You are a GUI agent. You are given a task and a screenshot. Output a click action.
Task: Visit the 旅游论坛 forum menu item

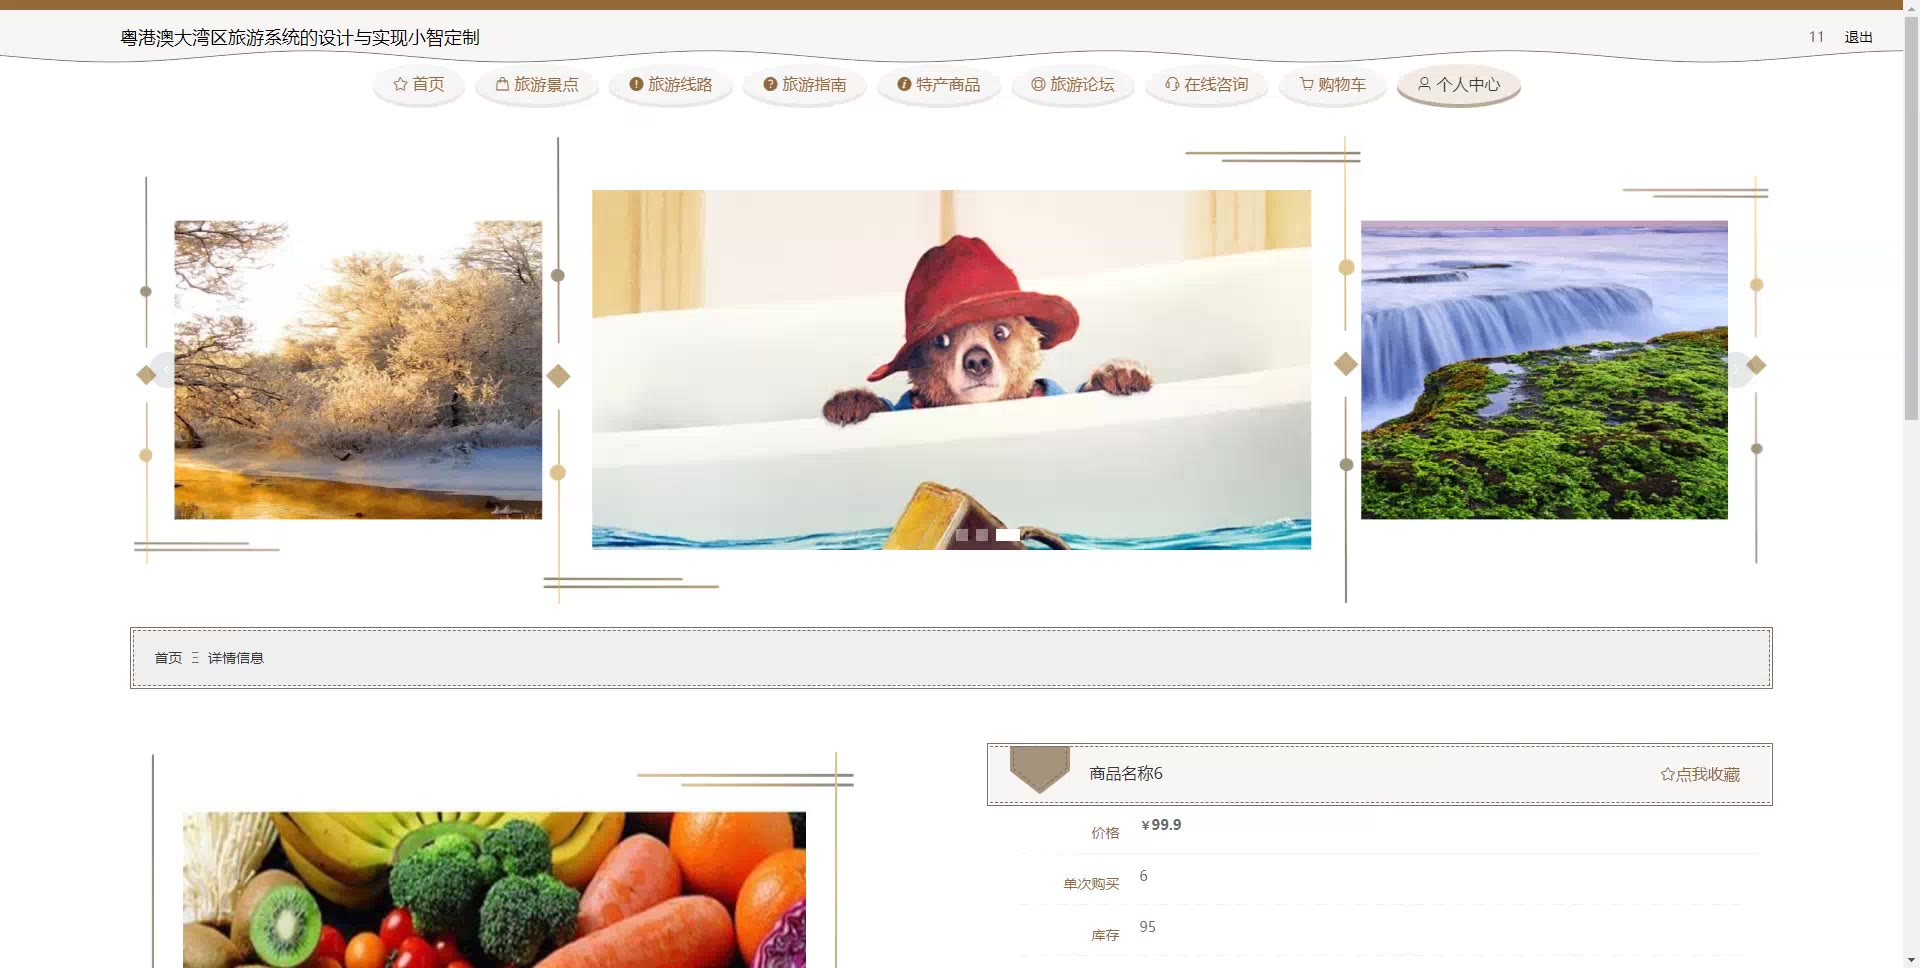click(x=1073, y=85)
